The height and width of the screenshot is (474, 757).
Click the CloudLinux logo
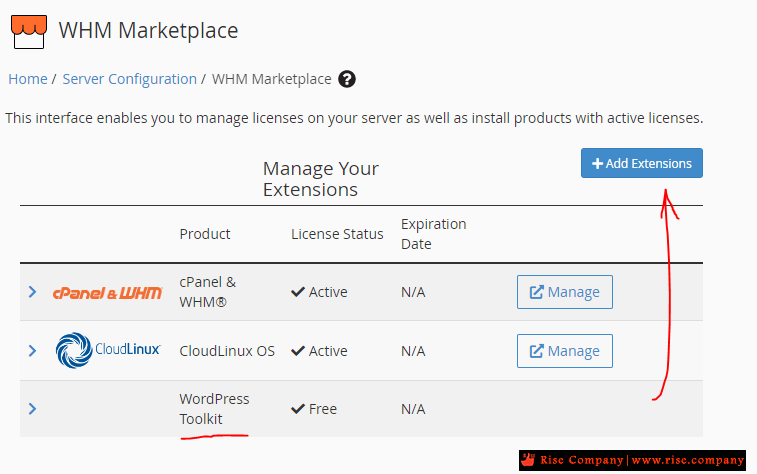pos(108,350)
